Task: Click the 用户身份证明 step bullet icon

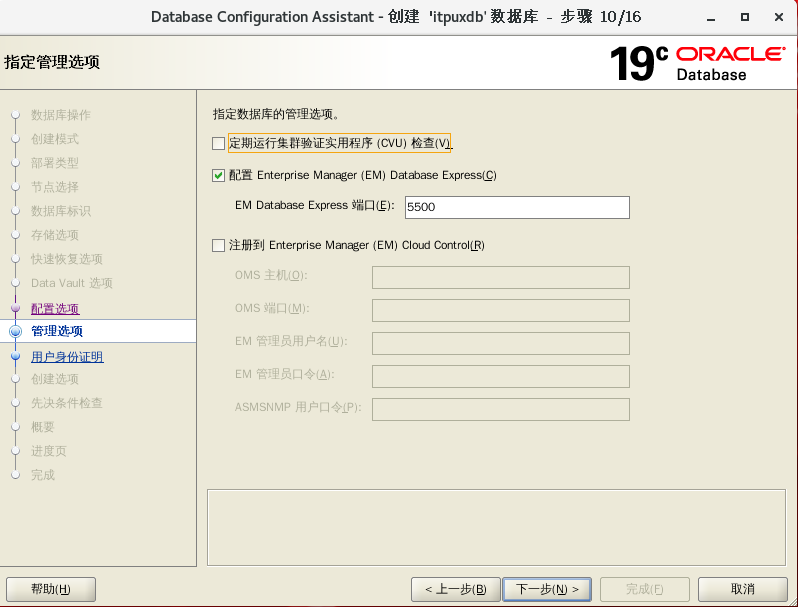Action: point(16,356)
